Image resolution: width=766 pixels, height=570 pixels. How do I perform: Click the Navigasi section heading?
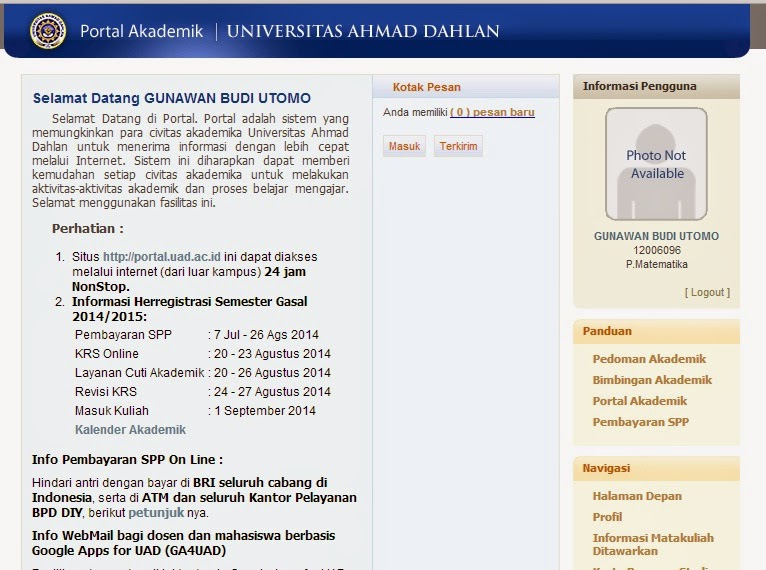tap(606, 468)
